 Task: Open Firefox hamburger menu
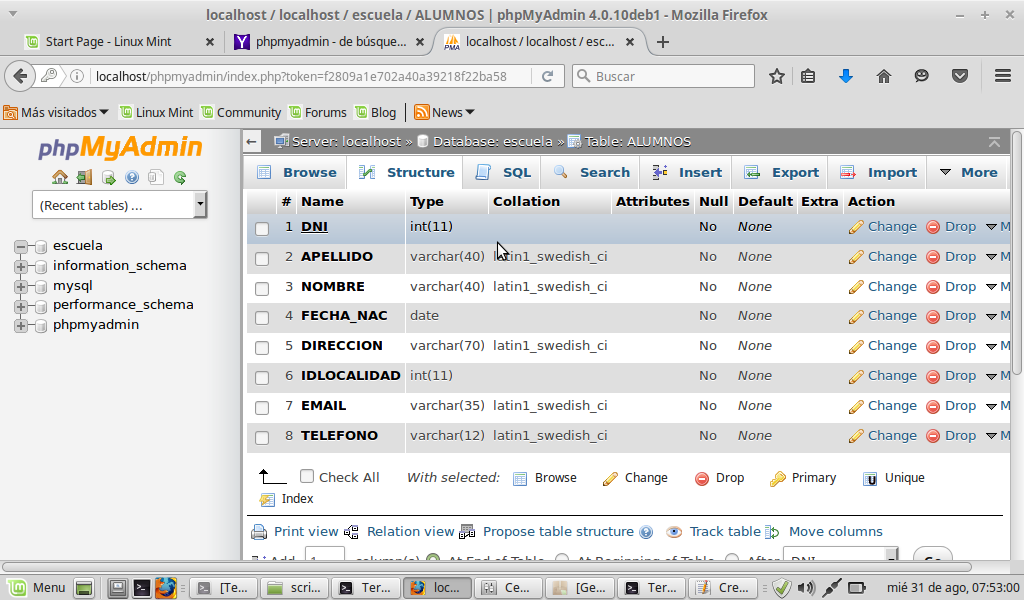pyautogui.click(x=1003, y=76)
